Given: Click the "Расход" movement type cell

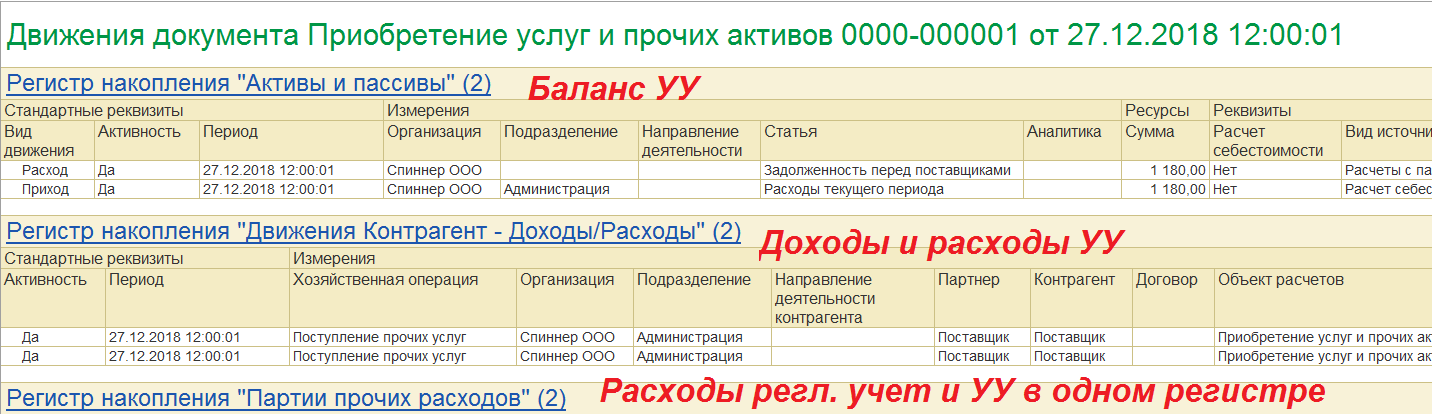Looking at the screenshot, I should [46, 170].
